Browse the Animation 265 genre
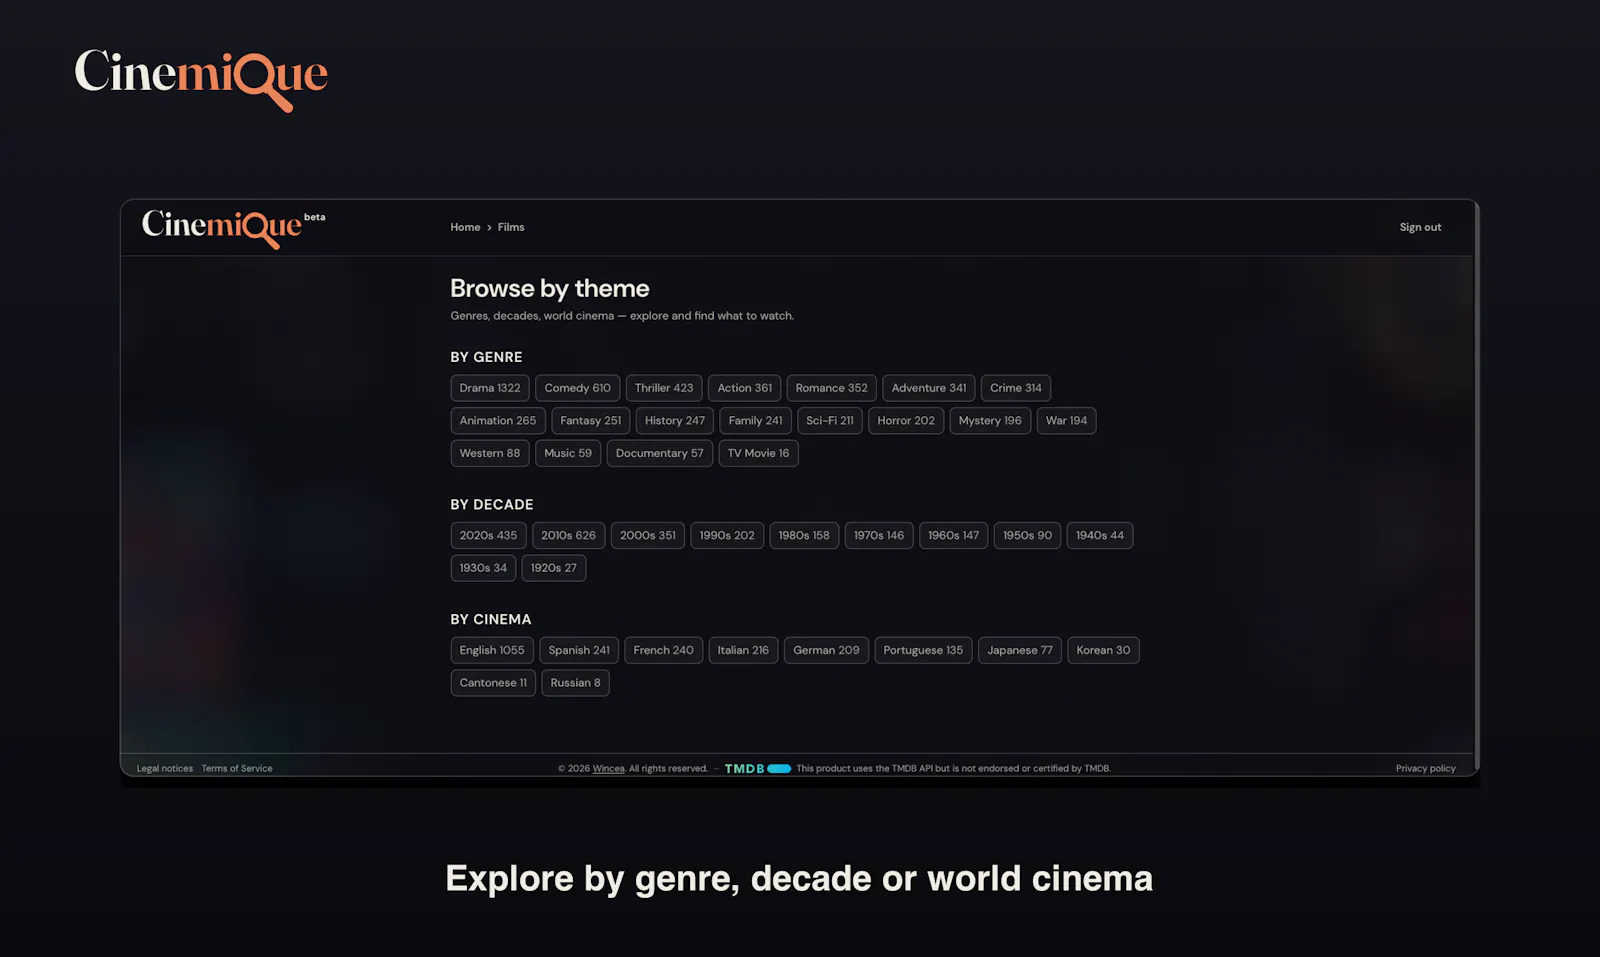The width and height of the screenshot is (1600, 957). (x=498, y=421)
